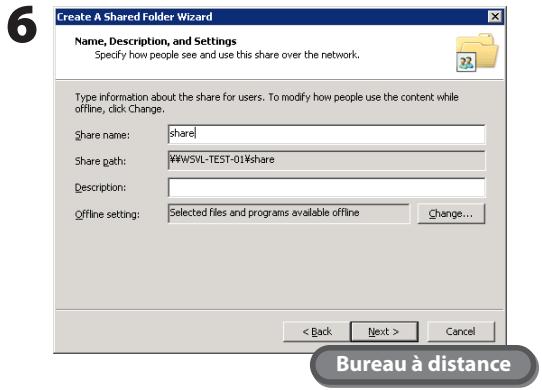Screen dimensions: 542x390
Task: Click the Offline setting label
Action: [107, 214]
